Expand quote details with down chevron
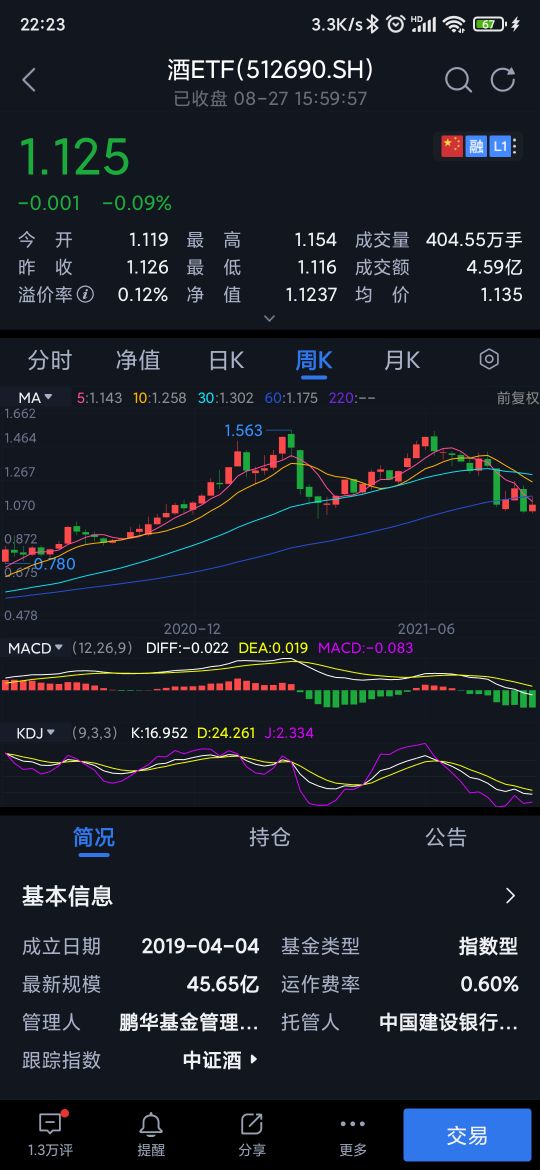The image size is (540, 1170). pos(270,318)
